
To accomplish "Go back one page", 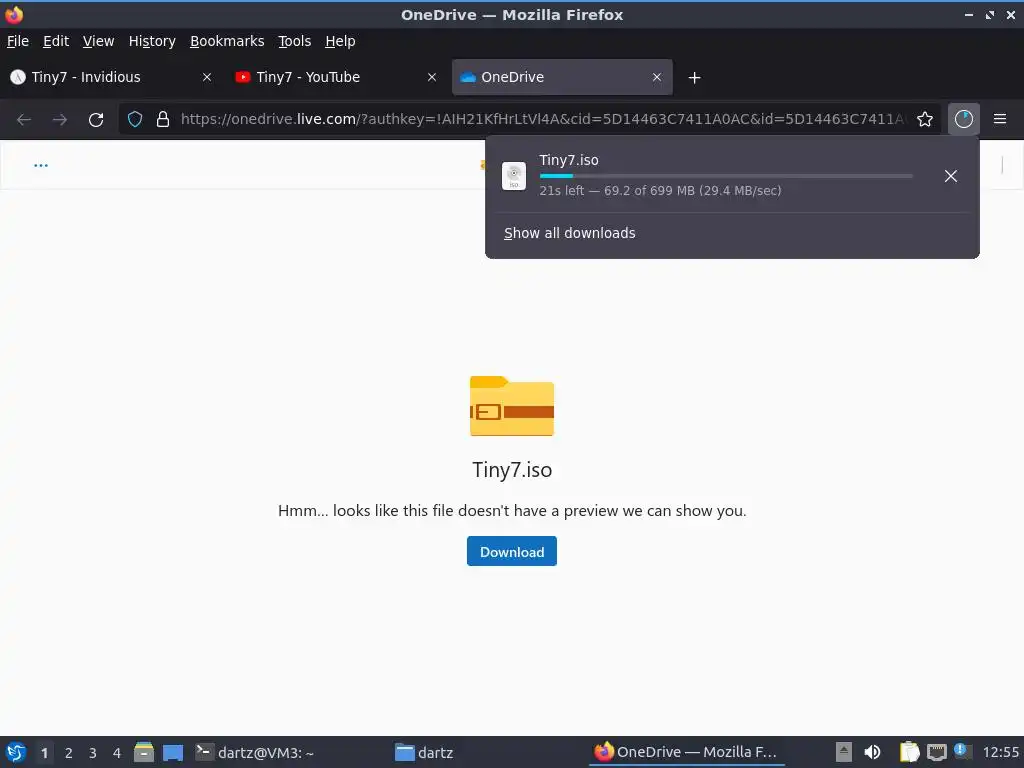I will point(24,120).
